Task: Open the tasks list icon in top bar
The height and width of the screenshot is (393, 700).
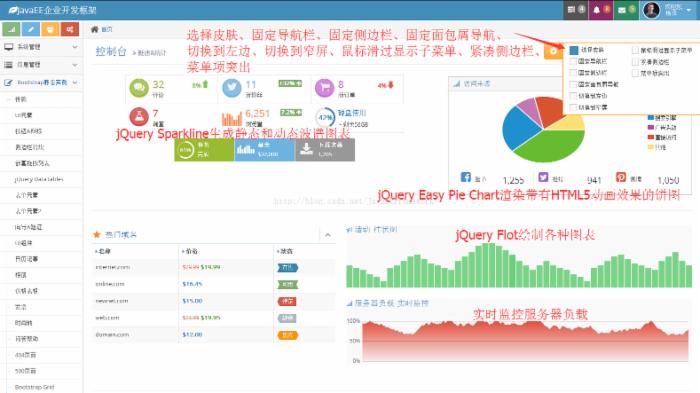Action: click(x=571, y=9)
